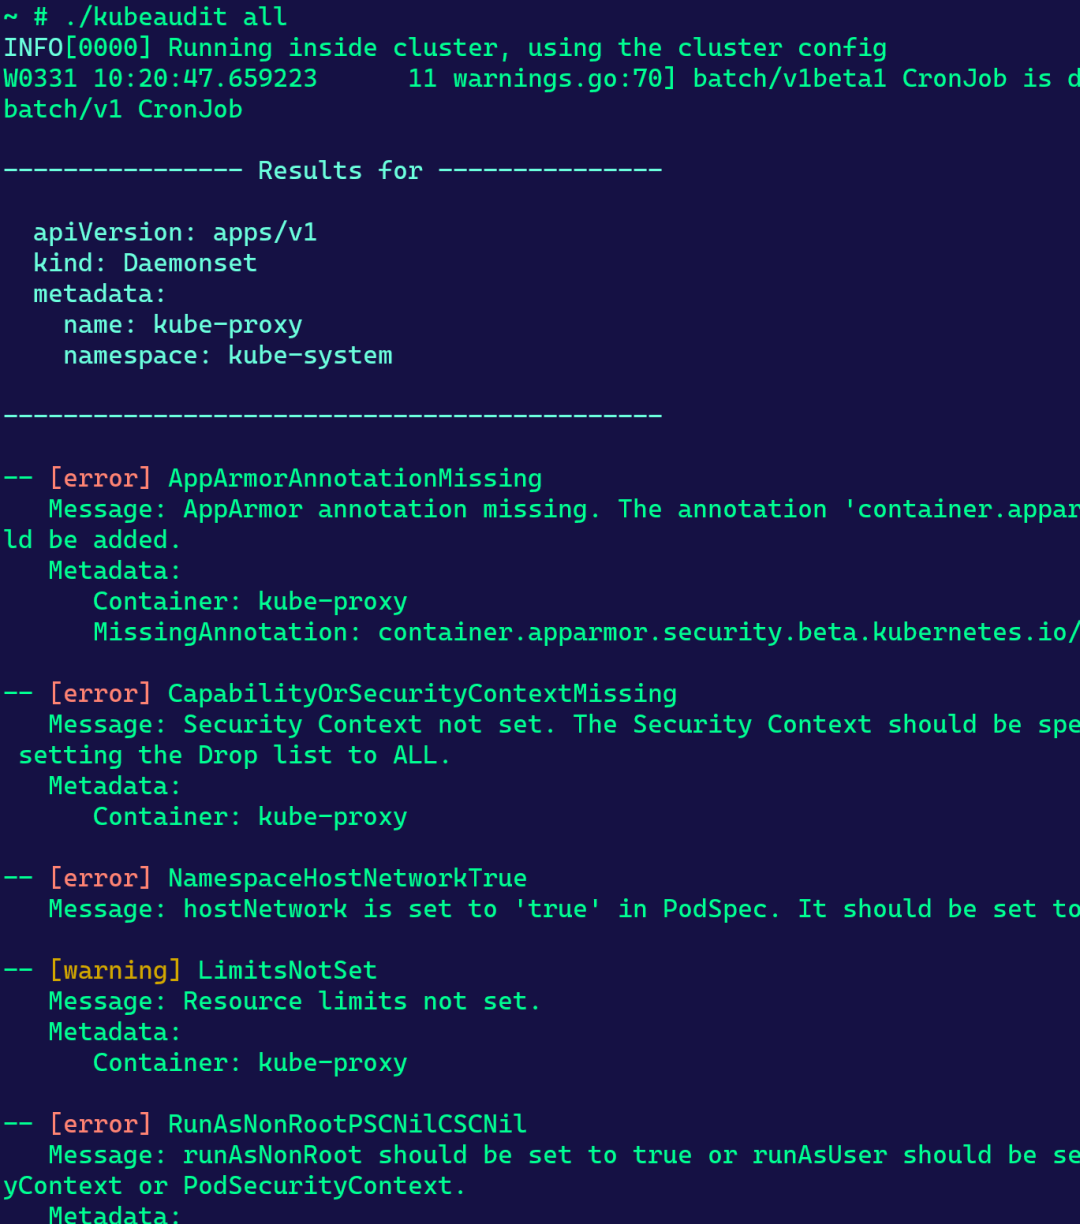
Task: Select 'name: kube-proxy' metadata line
Action: [x=183, y=325]
